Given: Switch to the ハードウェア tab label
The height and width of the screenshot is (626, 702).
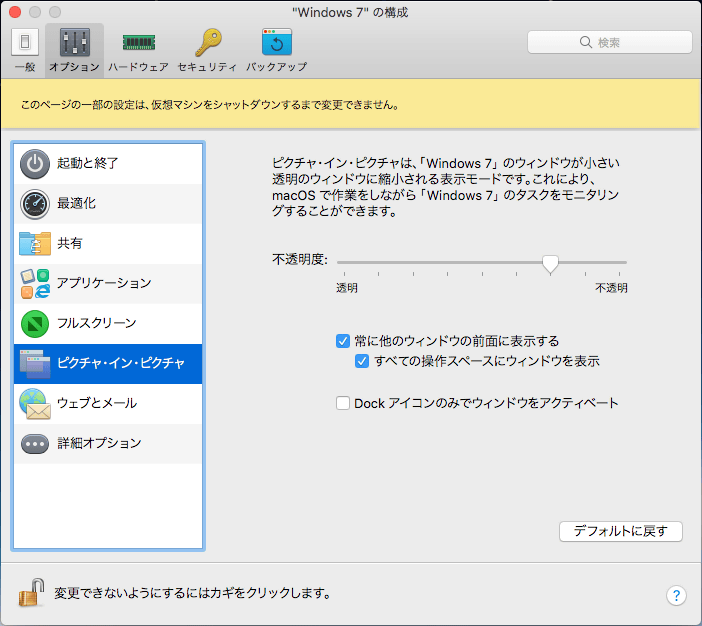Looking at the screenshot, I should [138, 67].
